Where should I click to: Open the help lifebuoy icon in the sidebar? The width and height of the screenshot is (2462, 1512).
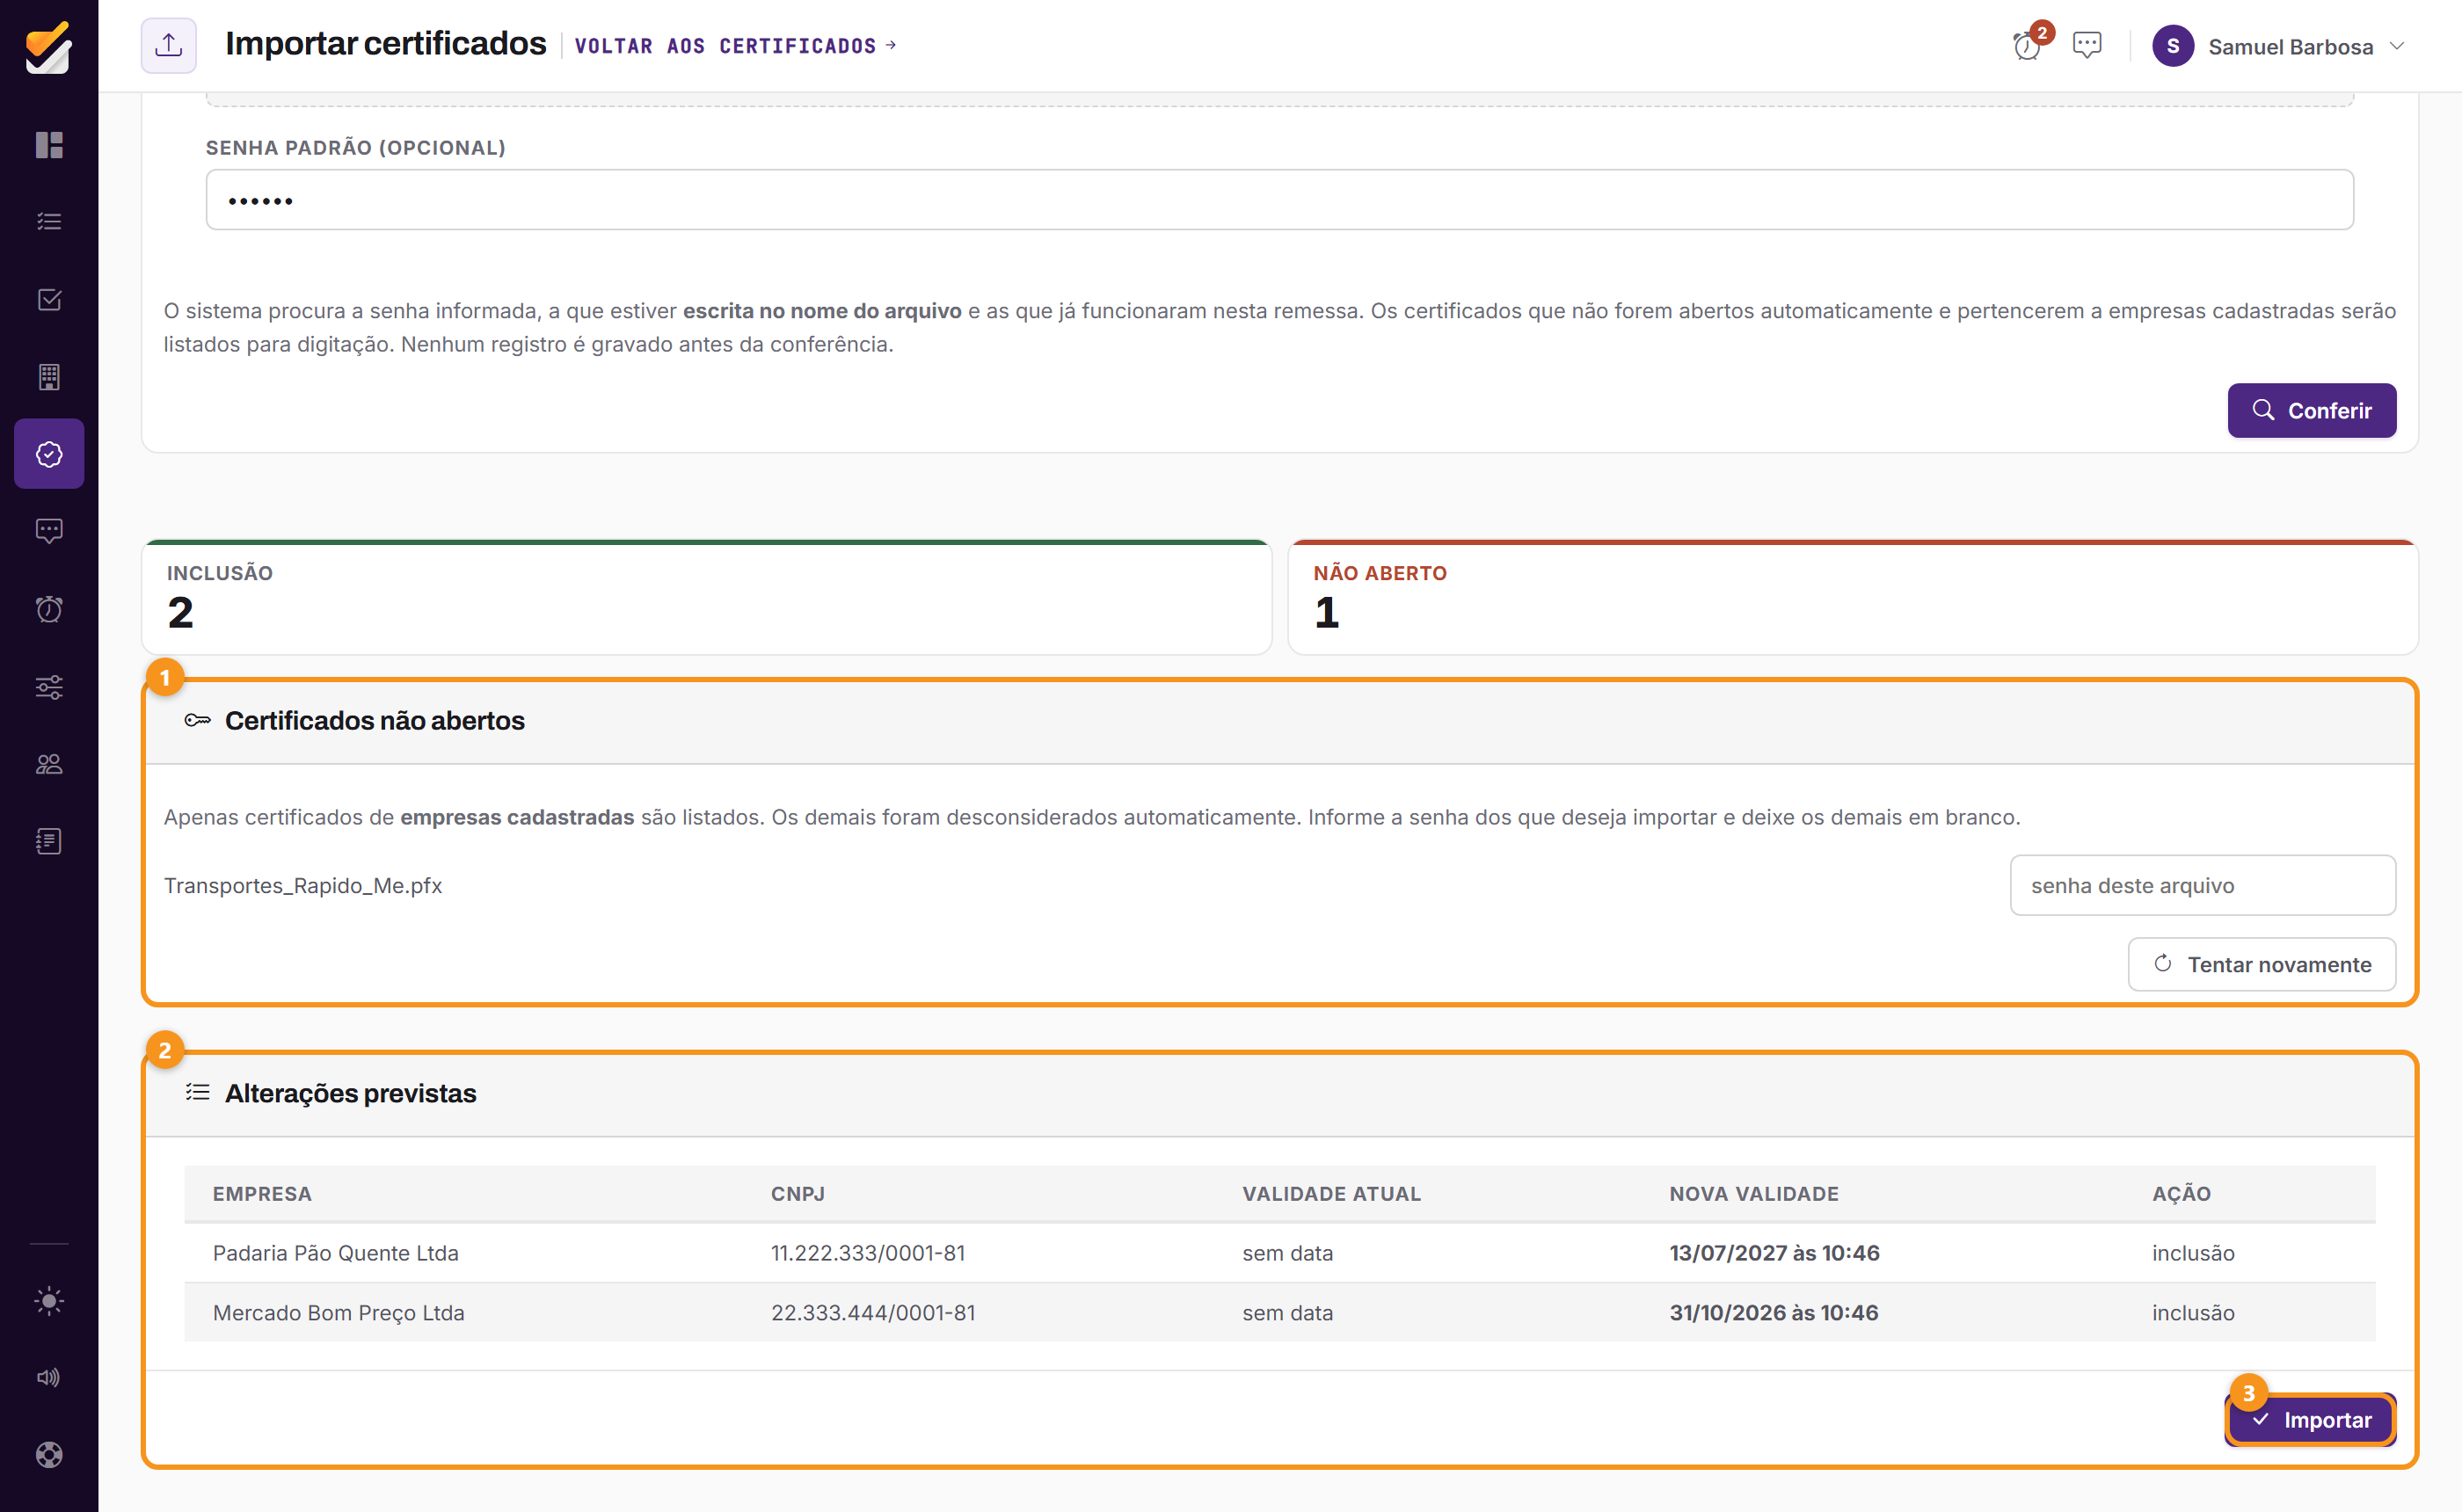click(x=49, y=1455)
